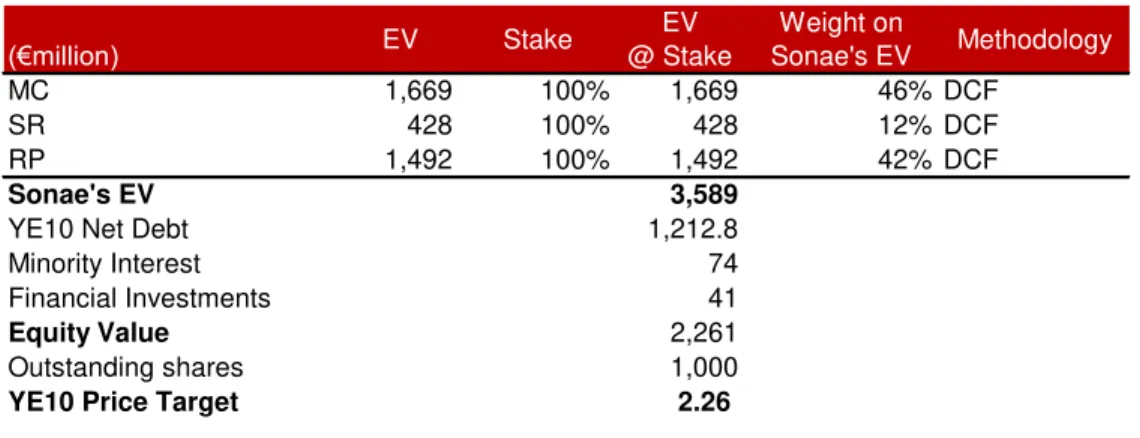Click the (€million) units label
Viewport: 1140px width, 438px height.
click(63, 57)
